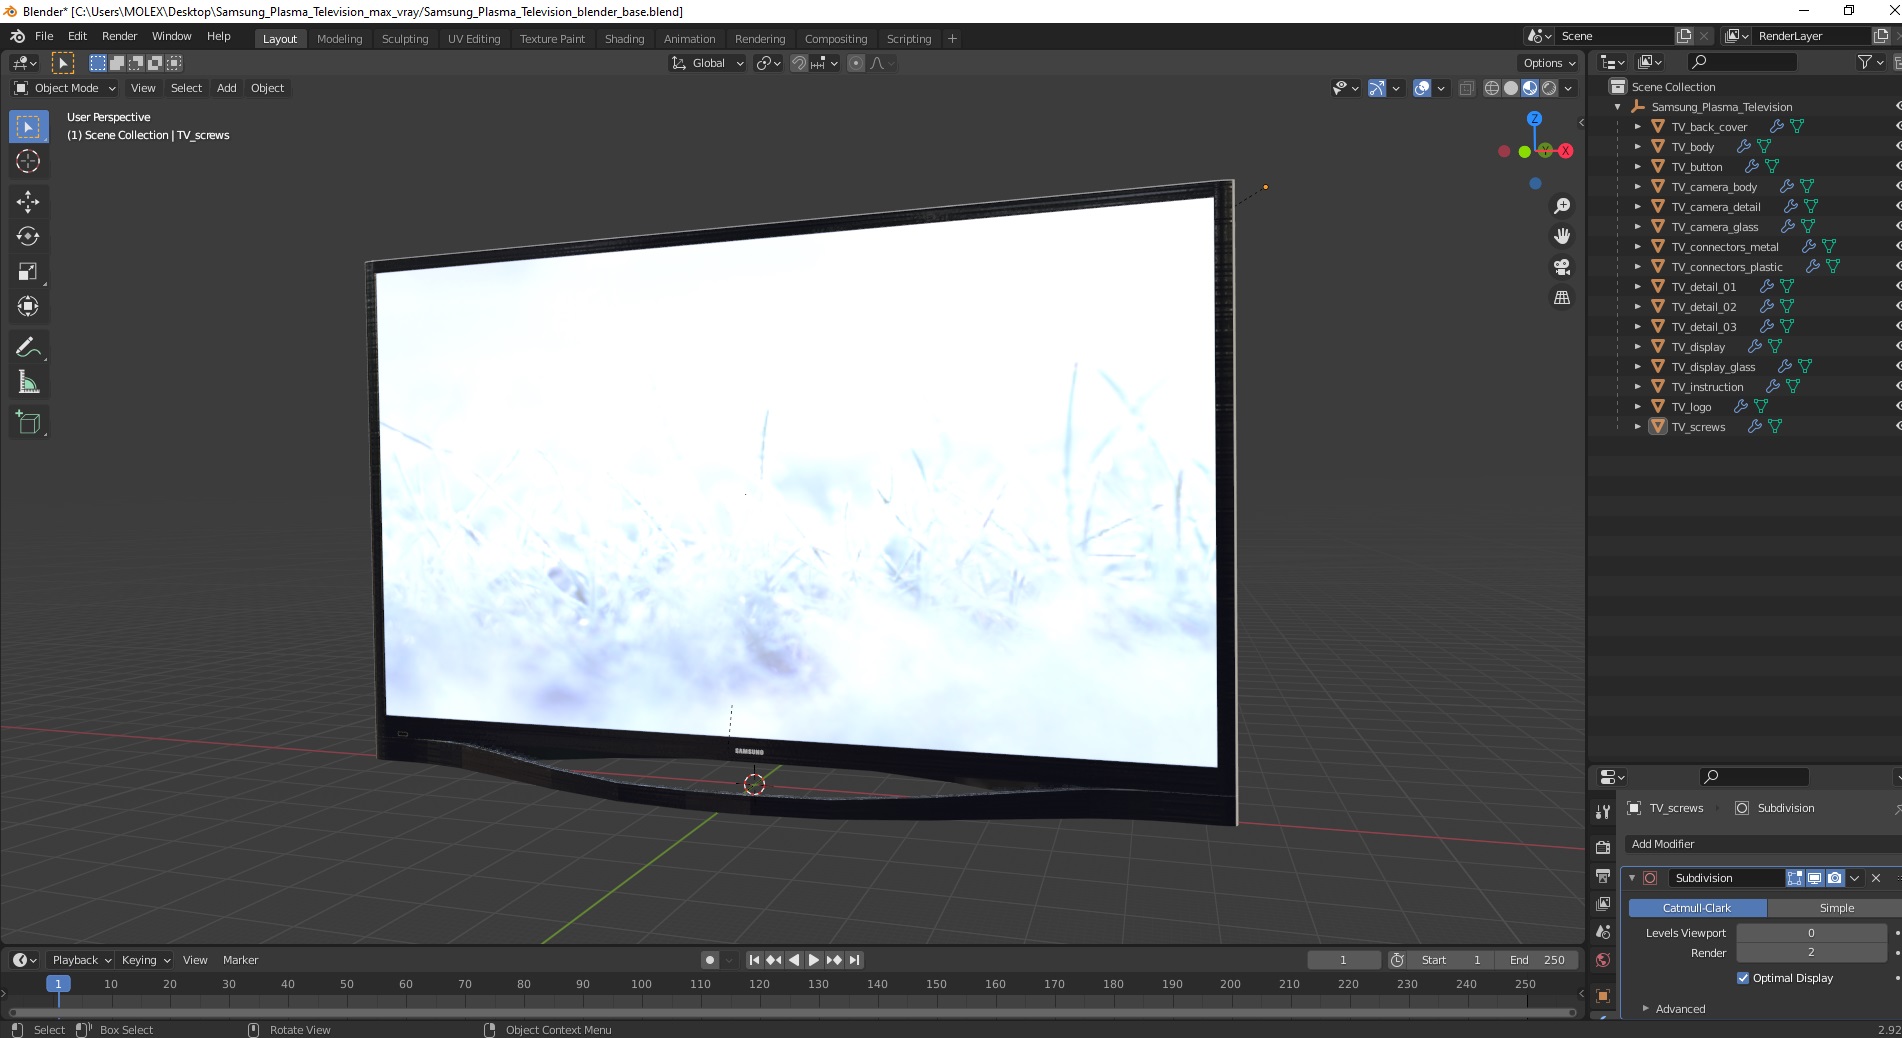Click the End frame field
1902x1038 pixels.
(x=1537, y=960)
